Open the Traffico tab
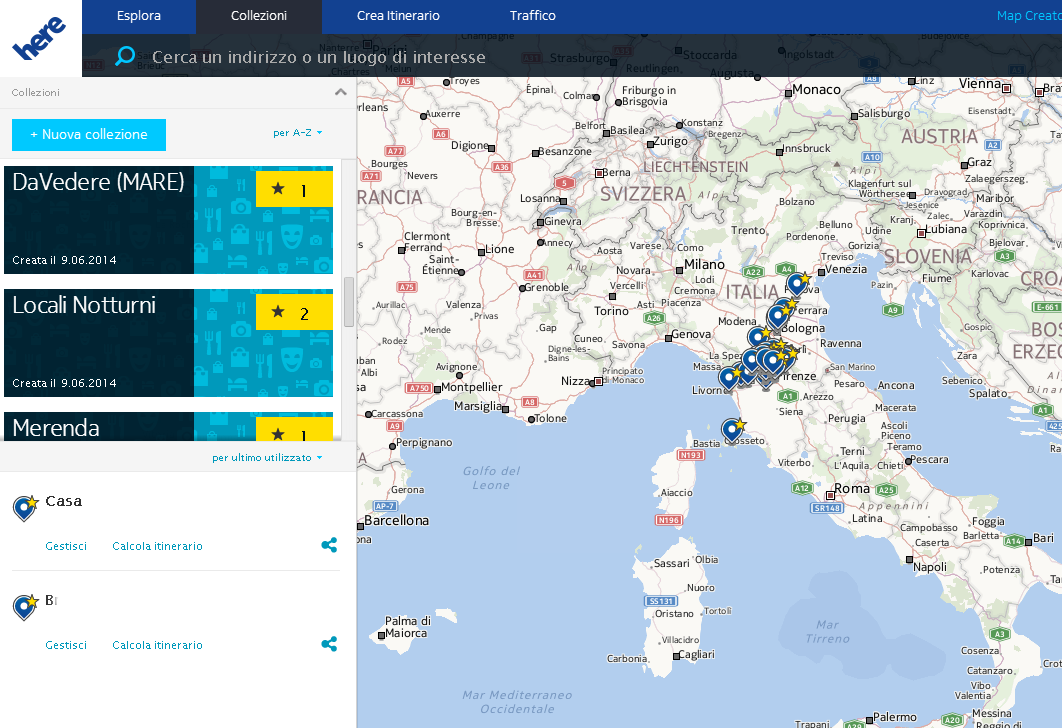This screenshot has width=1062, height=728. point(533,16)
